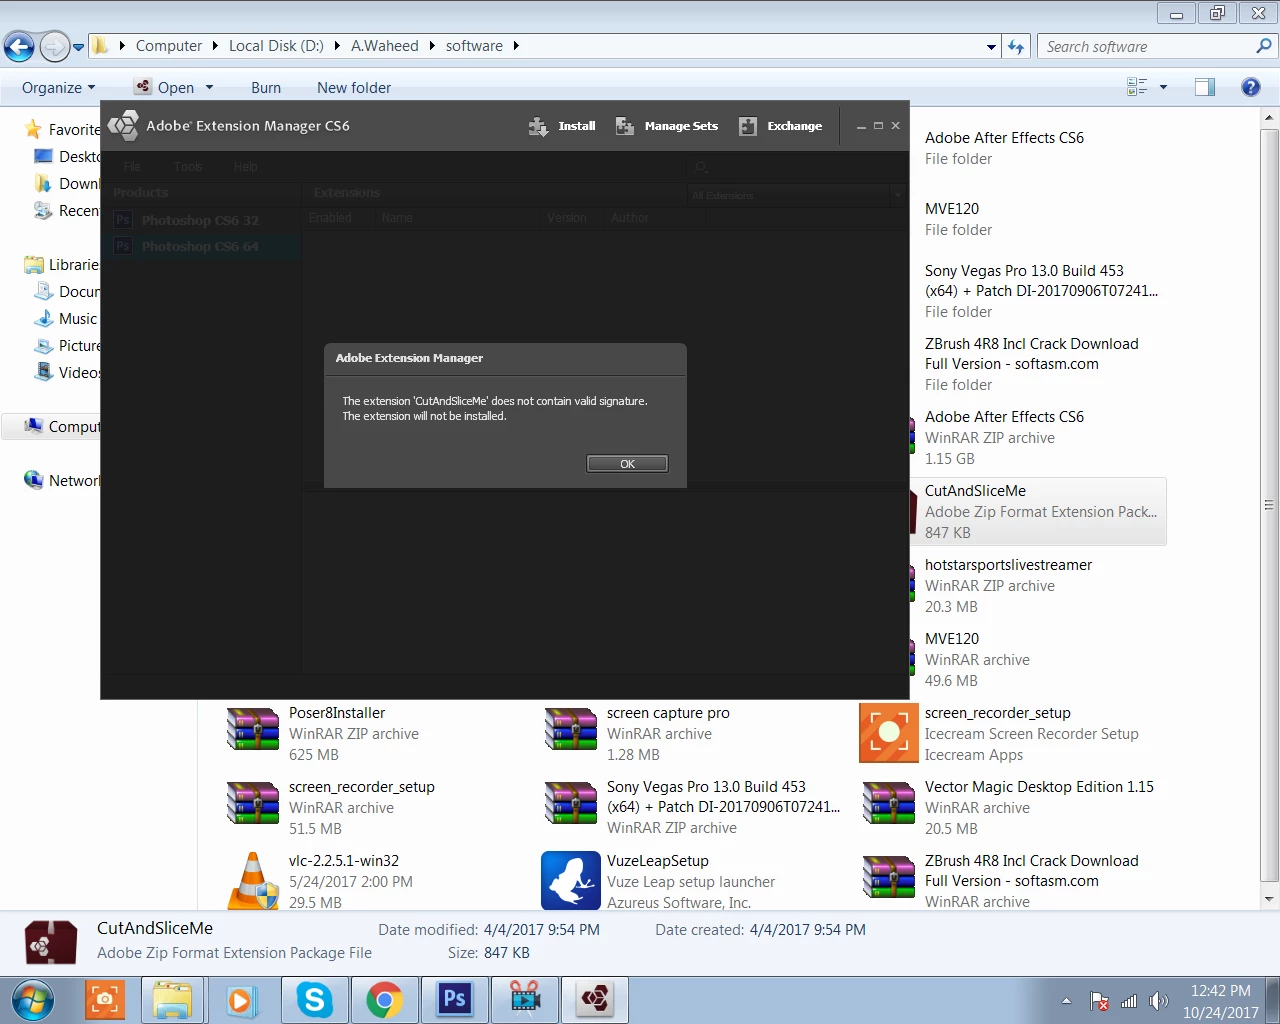Click OK in the Adobe Extension Manager dialog

click(x=627, y=464)
